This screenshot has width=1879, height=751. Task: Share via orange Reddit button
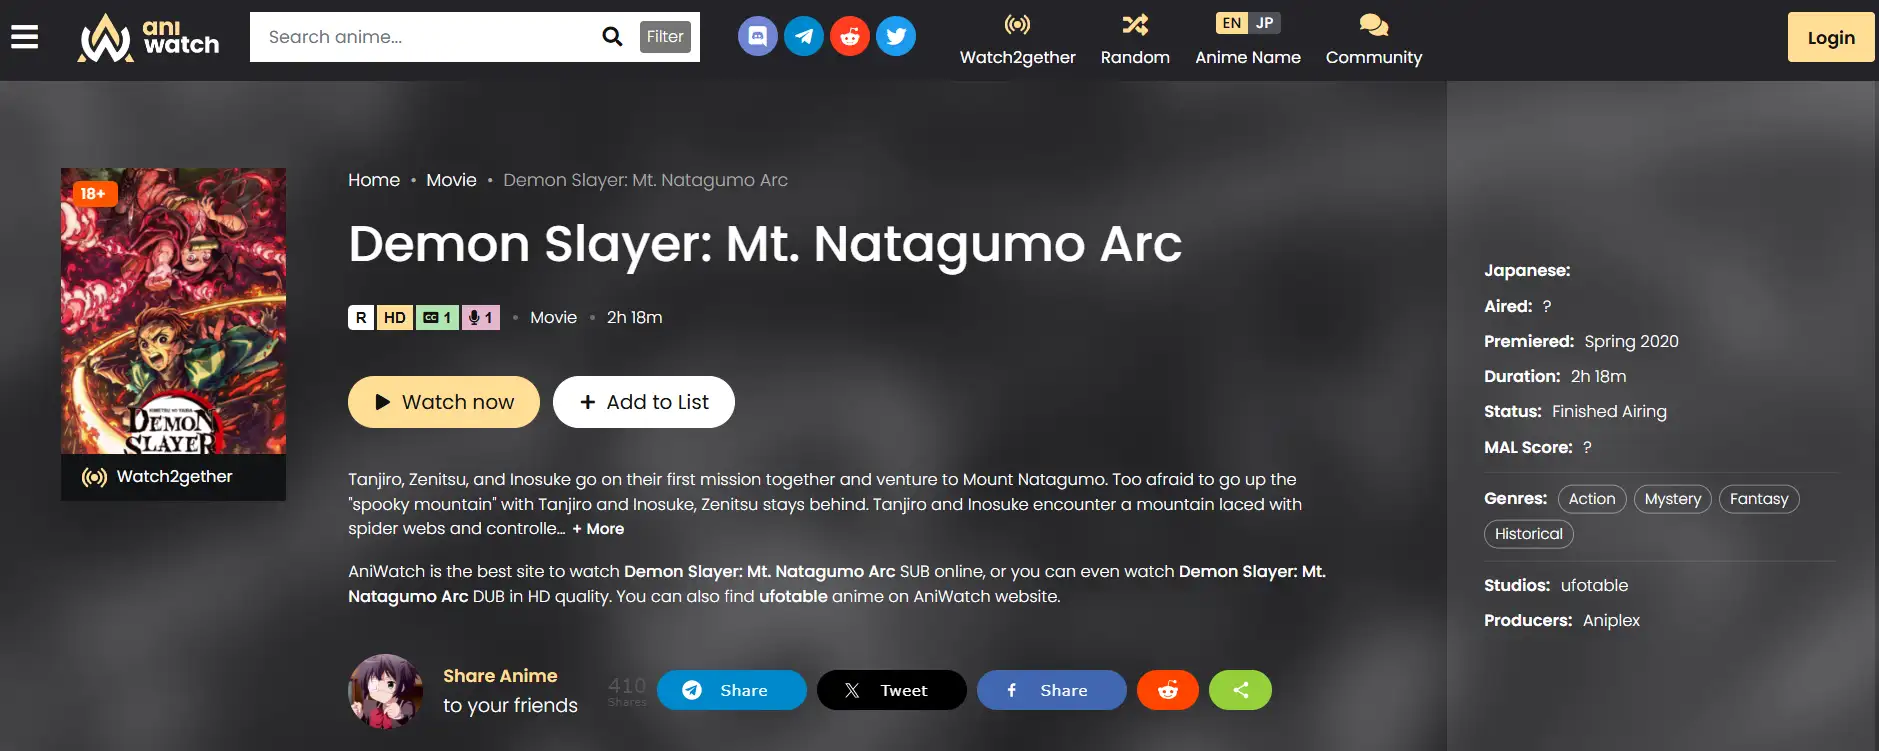pyautogui.click(x=1168, y=690)
